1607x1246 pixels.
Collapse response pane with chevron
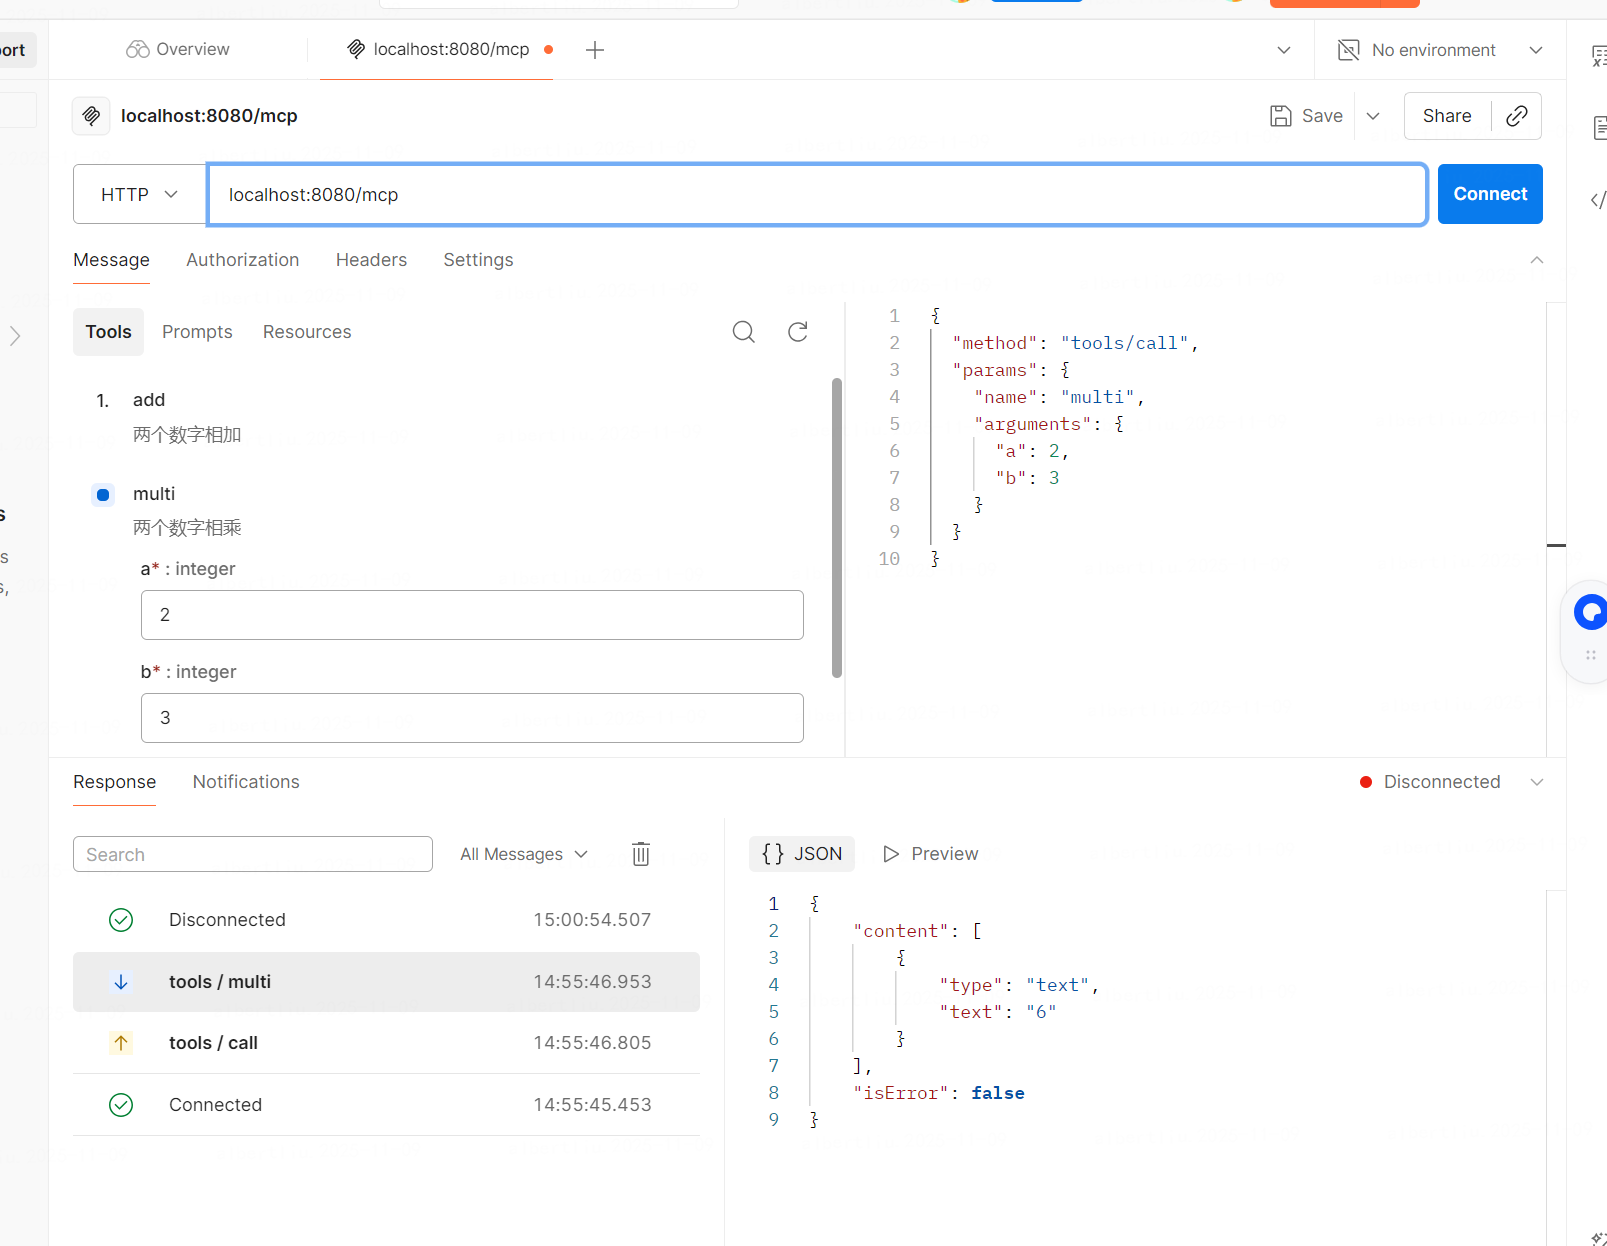click(x=1537, y=782)
